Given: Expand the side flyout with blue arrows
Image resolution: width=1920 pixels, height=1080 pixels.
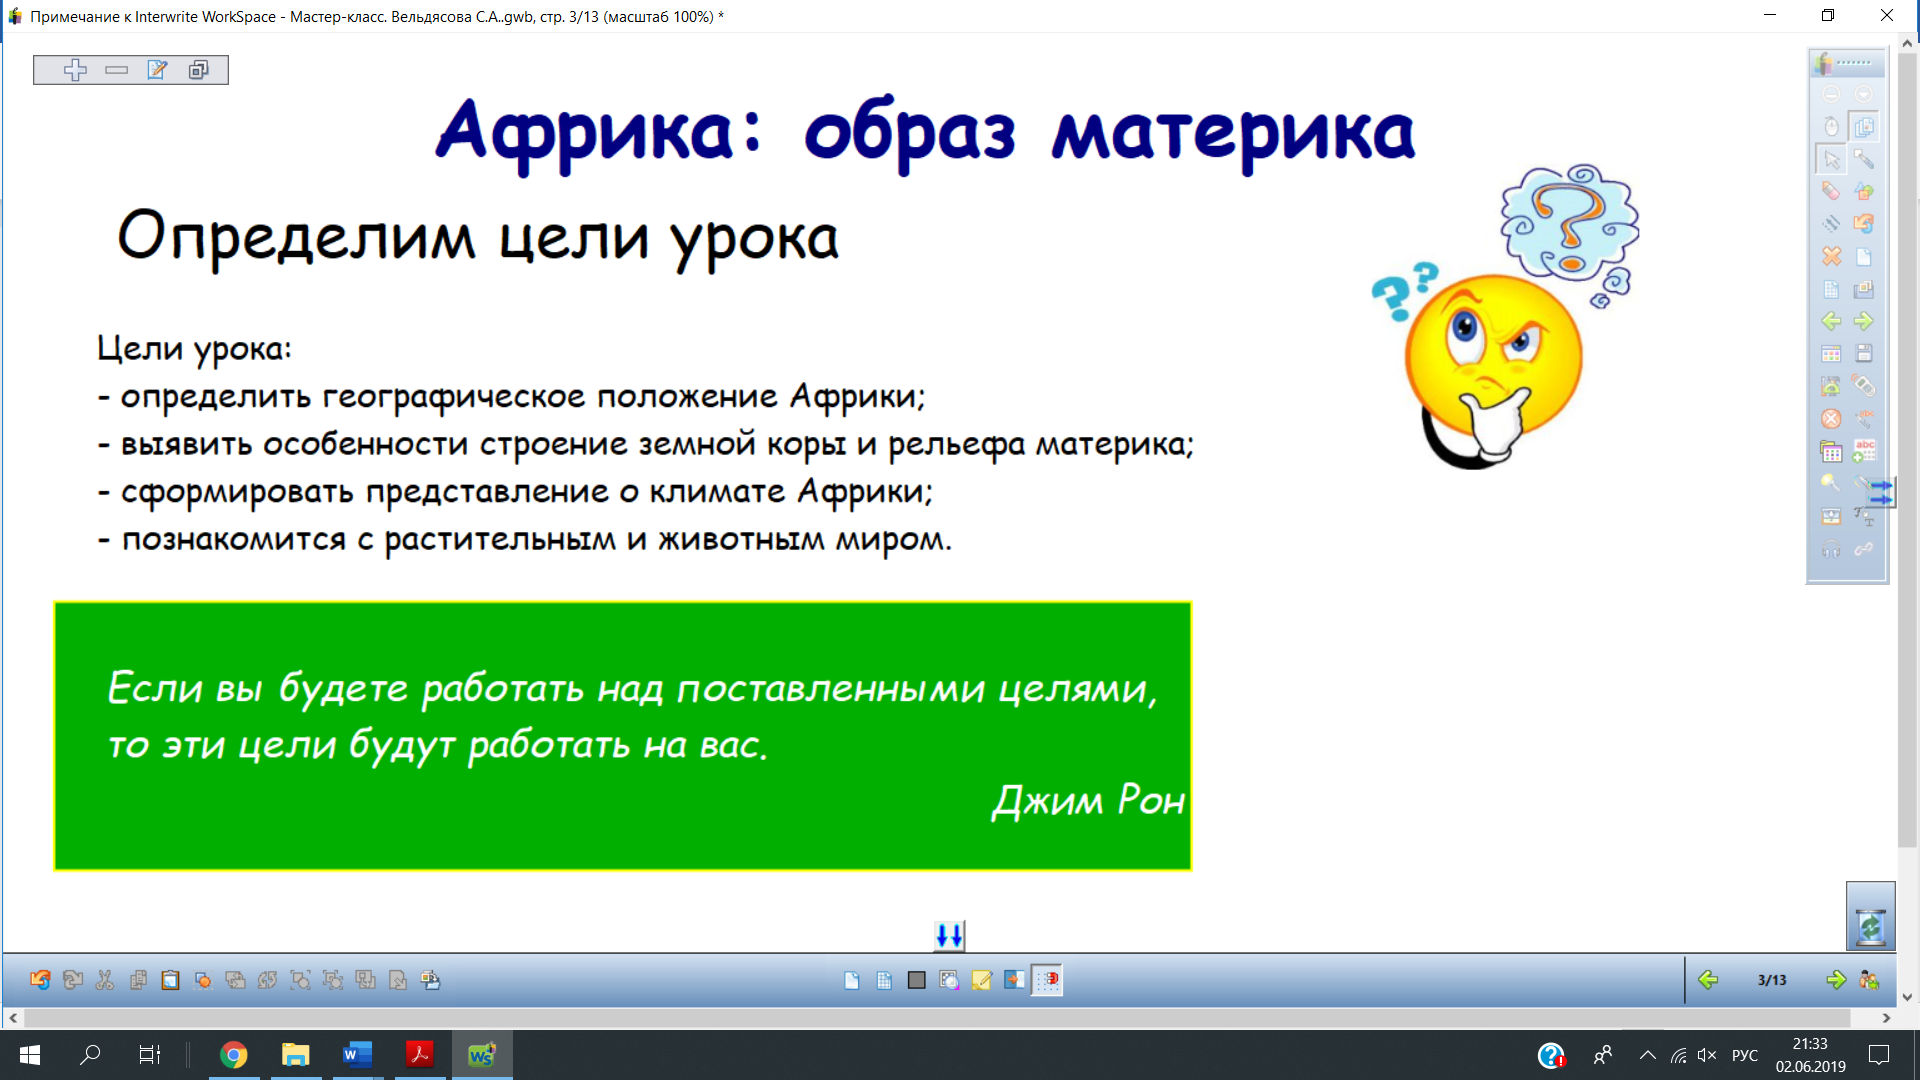Looking at the screenshot, I should [1882, 492].
